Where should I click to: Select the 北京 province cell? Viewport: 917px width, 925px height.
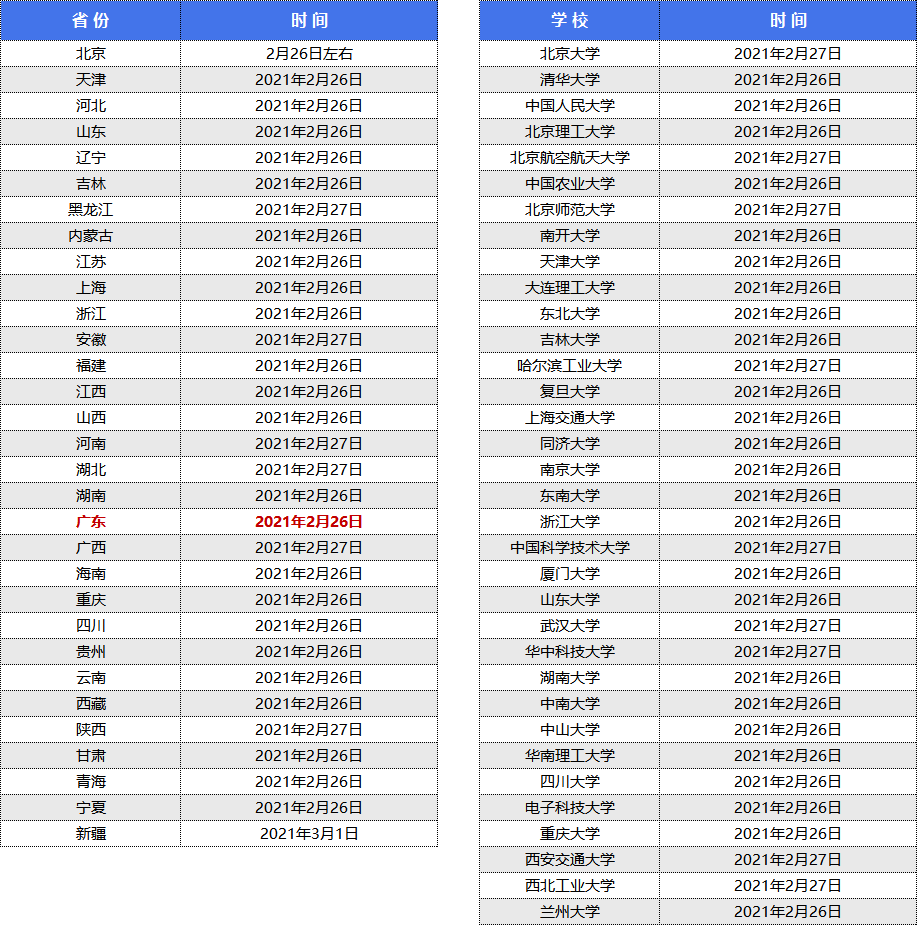(90, 54)
